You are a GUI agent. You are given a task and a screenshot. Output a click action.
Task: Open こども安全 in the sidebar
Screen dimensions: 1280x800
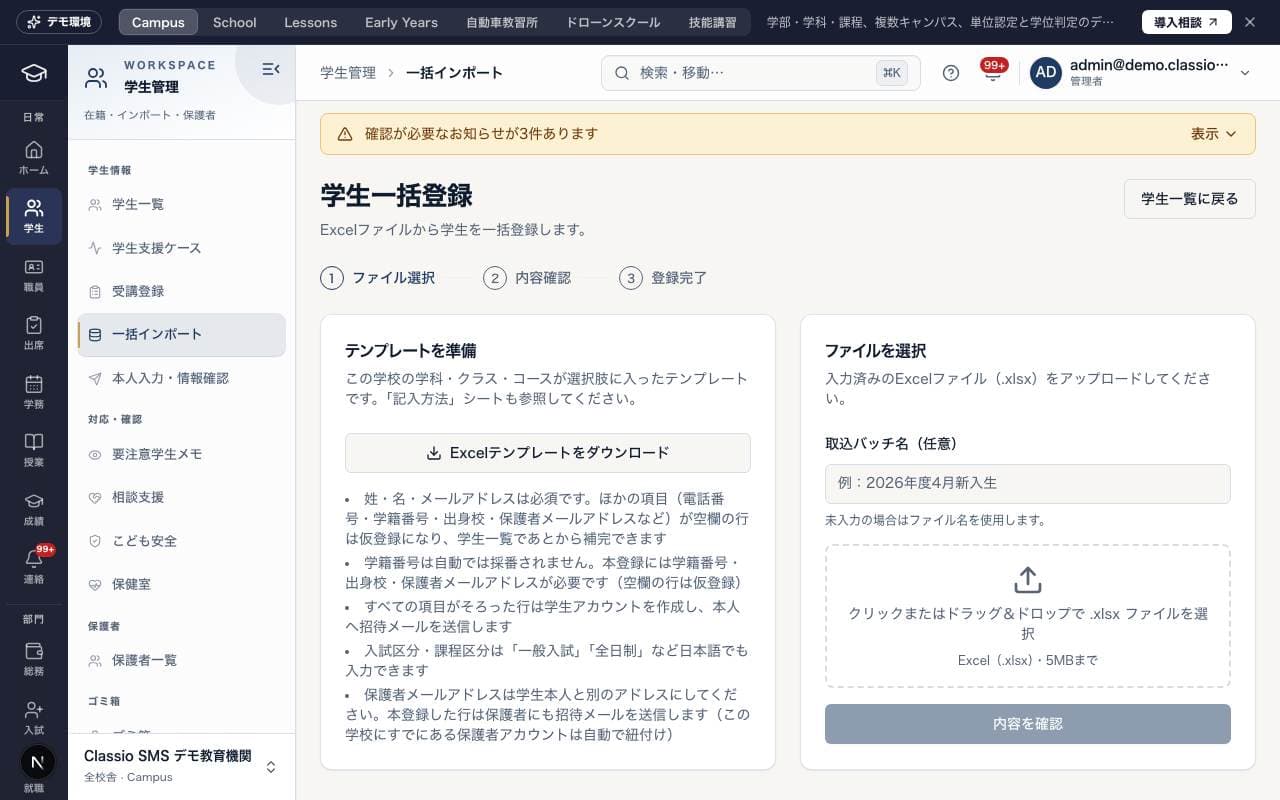(x=181, y=541)
